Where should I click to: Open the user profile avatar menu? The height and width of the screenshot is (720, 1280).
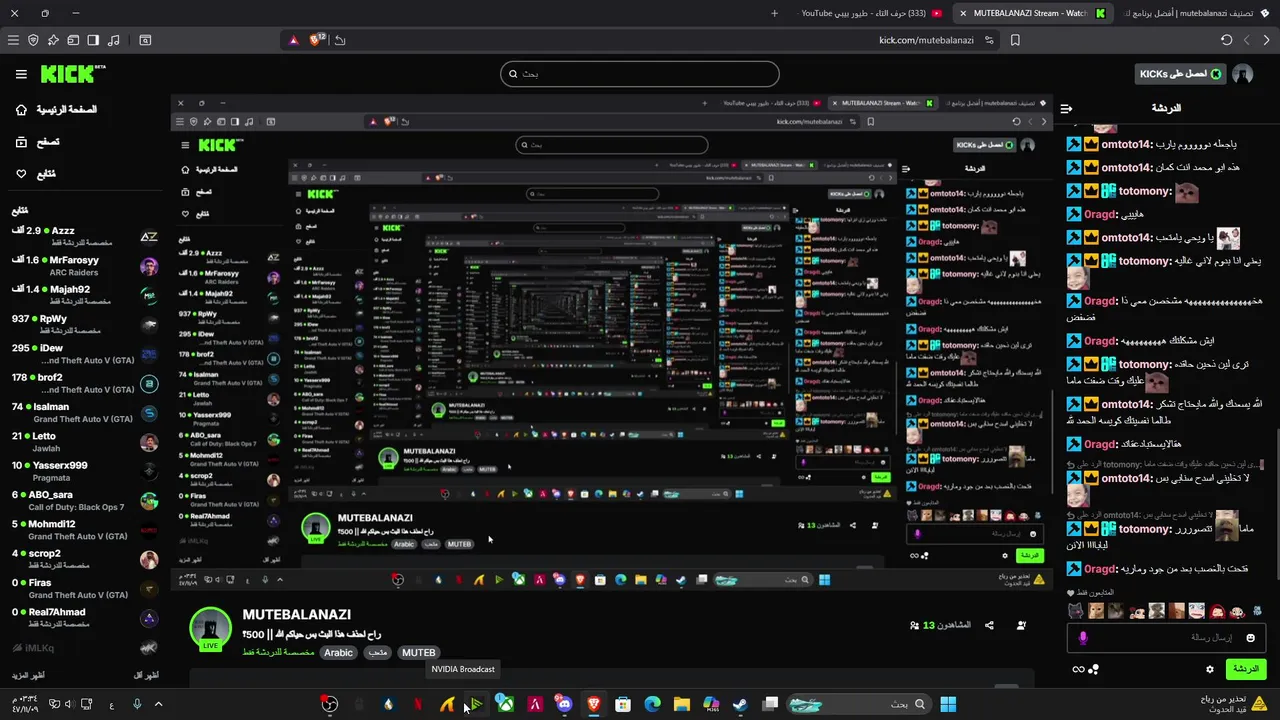(1243, 74)
